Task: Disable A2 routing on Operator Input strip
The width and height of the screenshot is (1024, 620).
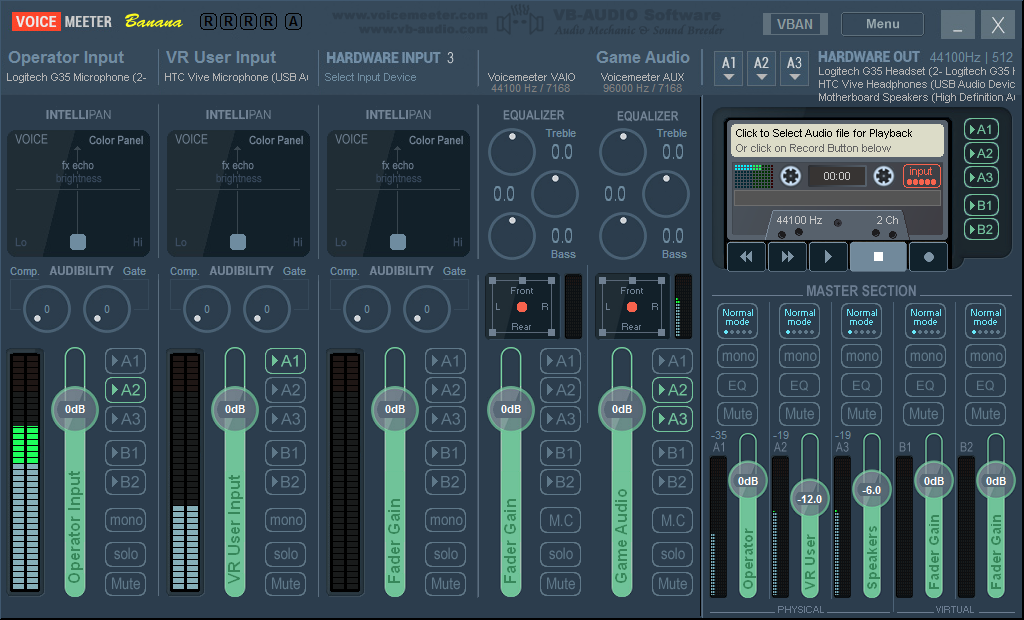Action: (125, 390)
